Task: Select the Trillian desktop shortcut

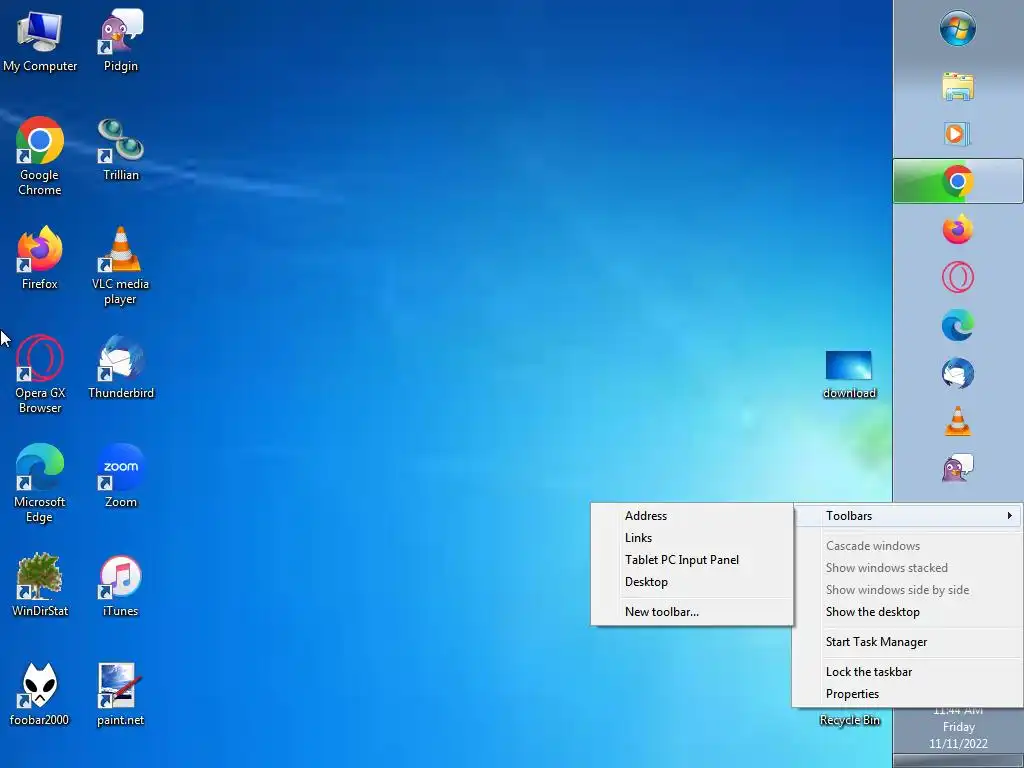Action: 121,149
